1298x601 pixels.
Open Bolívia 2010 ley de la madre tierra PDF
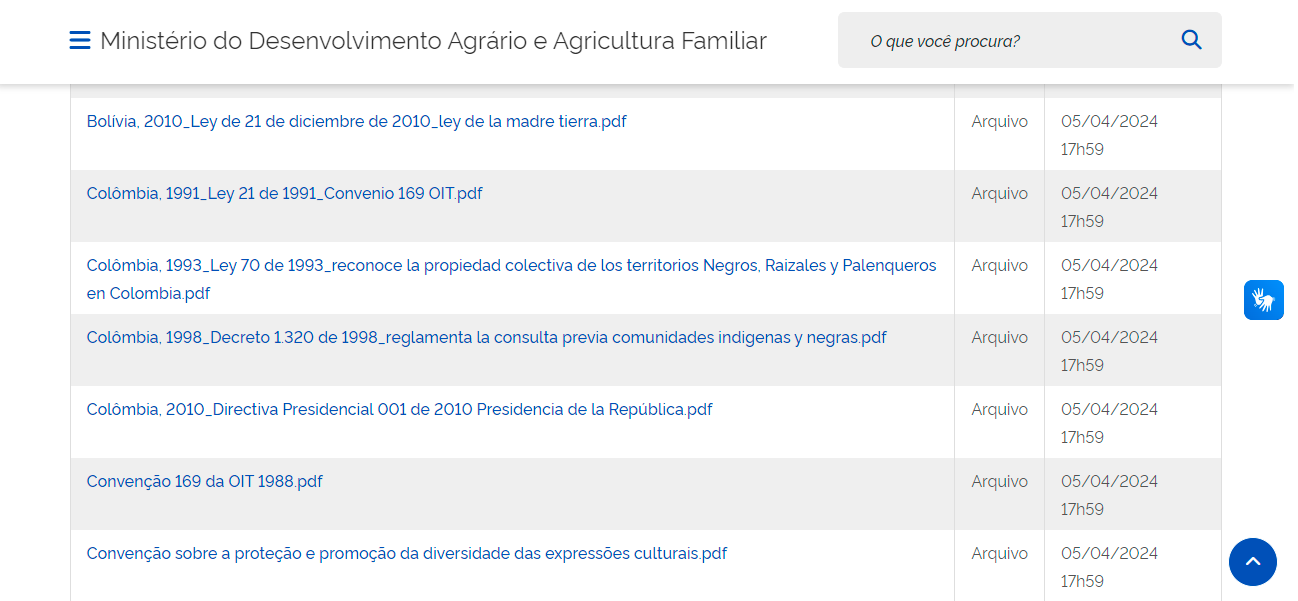pos(357,122)
